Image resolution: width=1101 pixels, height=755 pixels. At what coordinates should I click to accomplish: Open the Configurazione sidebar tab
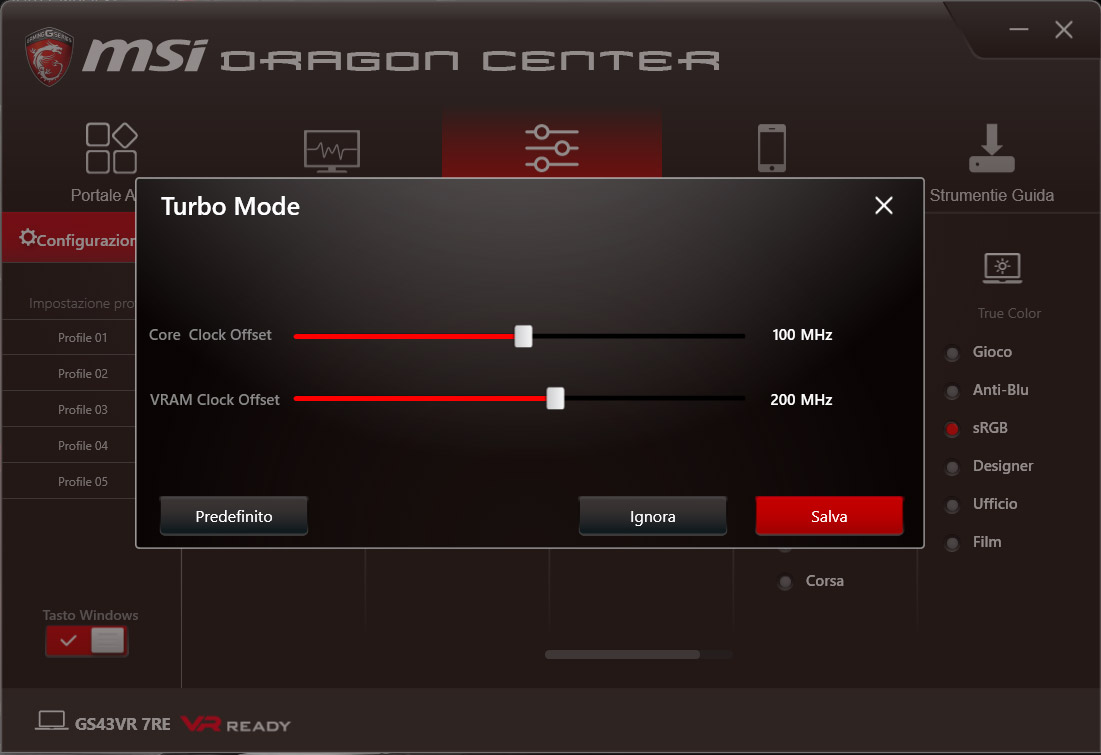[69, 238]
